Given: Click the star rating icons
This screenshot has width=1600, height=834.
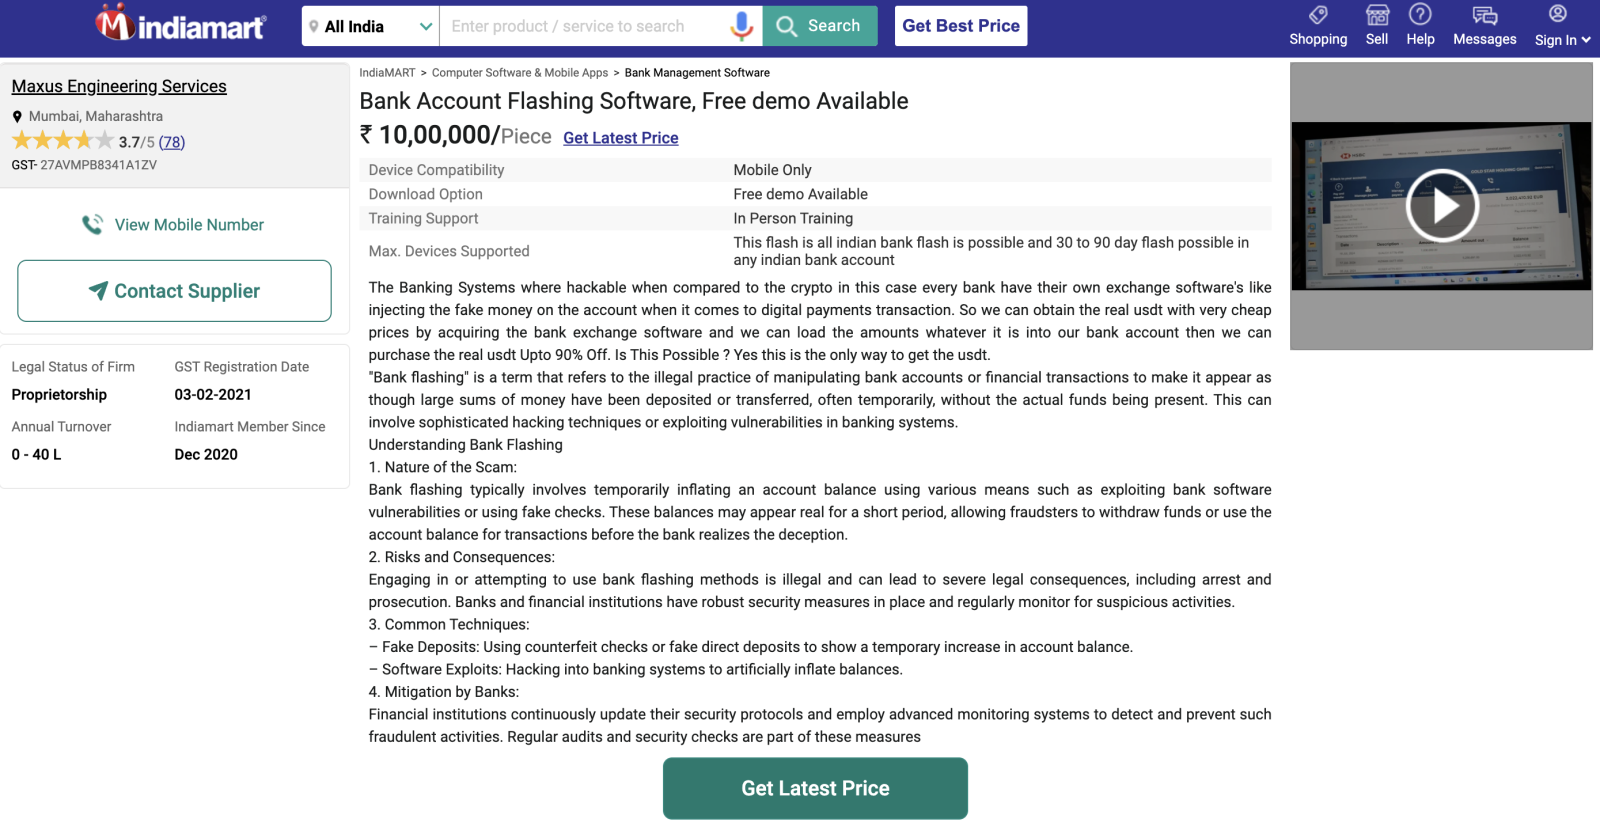Looking at the screenshot, I should [62, 141].
